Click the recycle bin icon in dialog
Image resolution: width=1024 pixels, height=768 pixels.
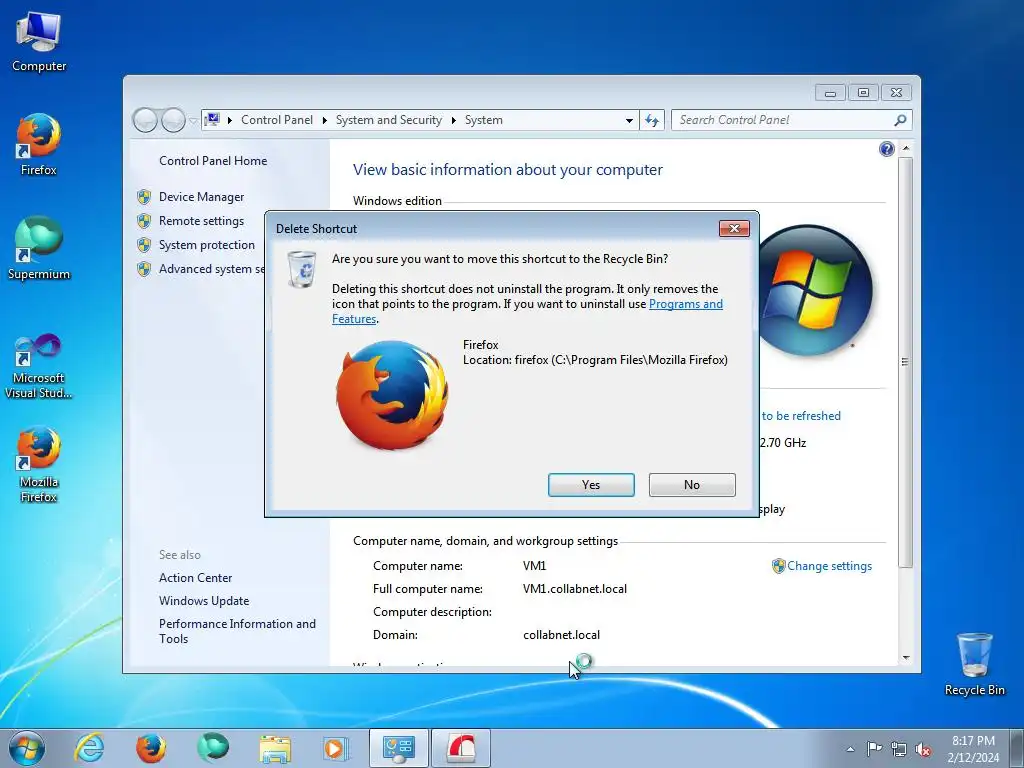302,269
